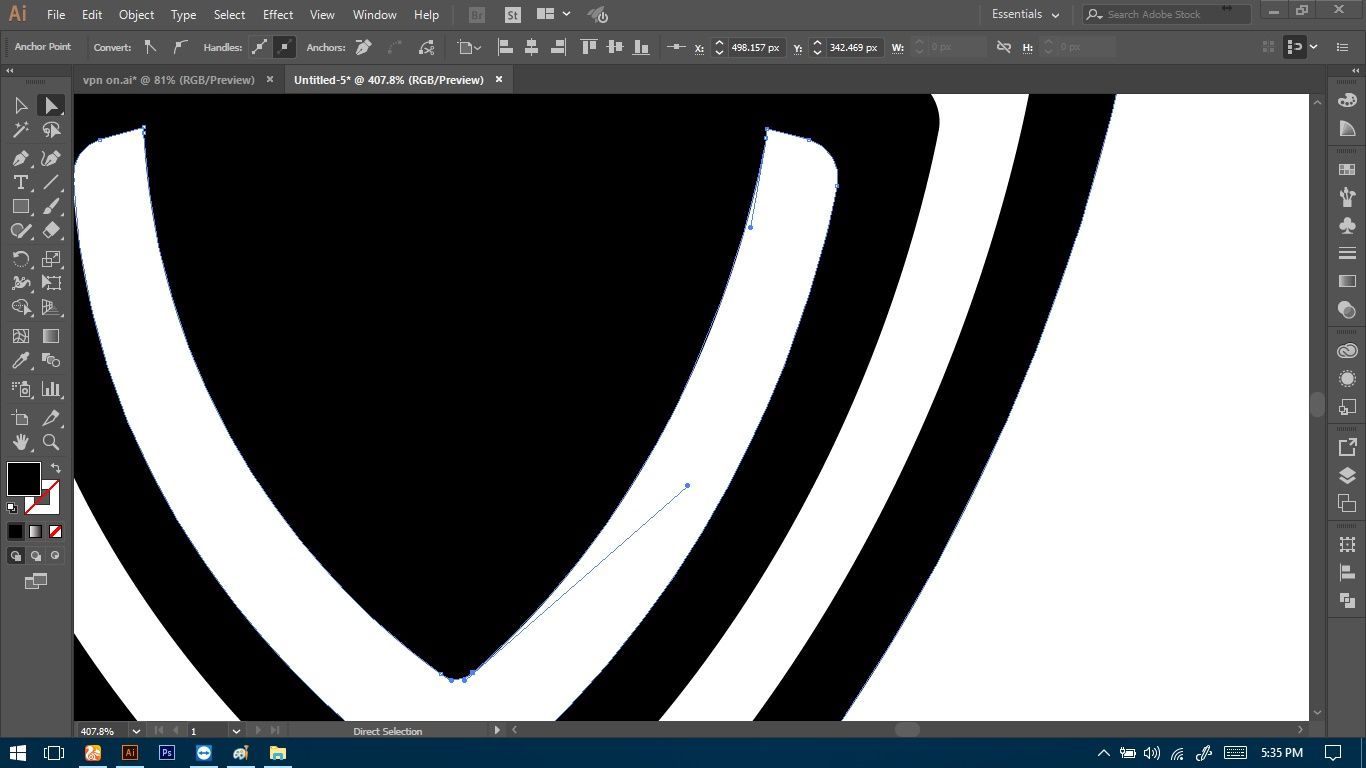Reset to default fill and stroke
The width and height of the screenshot is (1366, 768).
[12, 508]
